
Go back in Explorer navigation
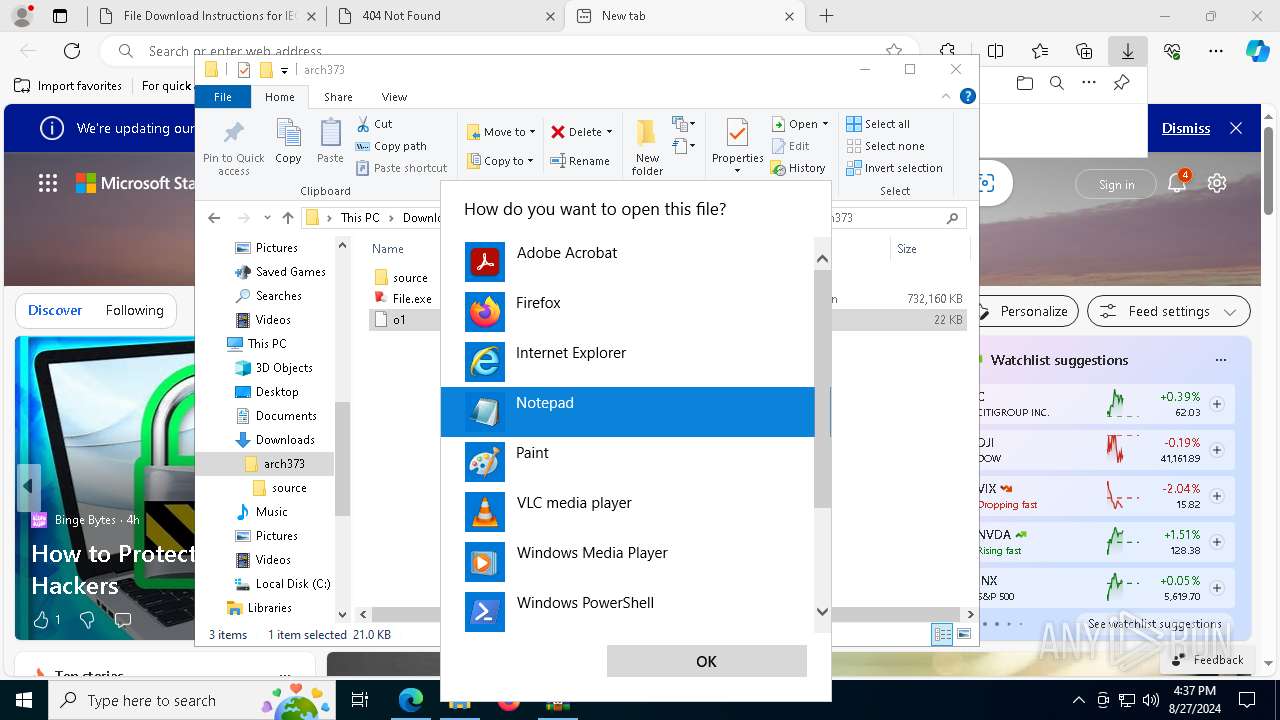214,218
